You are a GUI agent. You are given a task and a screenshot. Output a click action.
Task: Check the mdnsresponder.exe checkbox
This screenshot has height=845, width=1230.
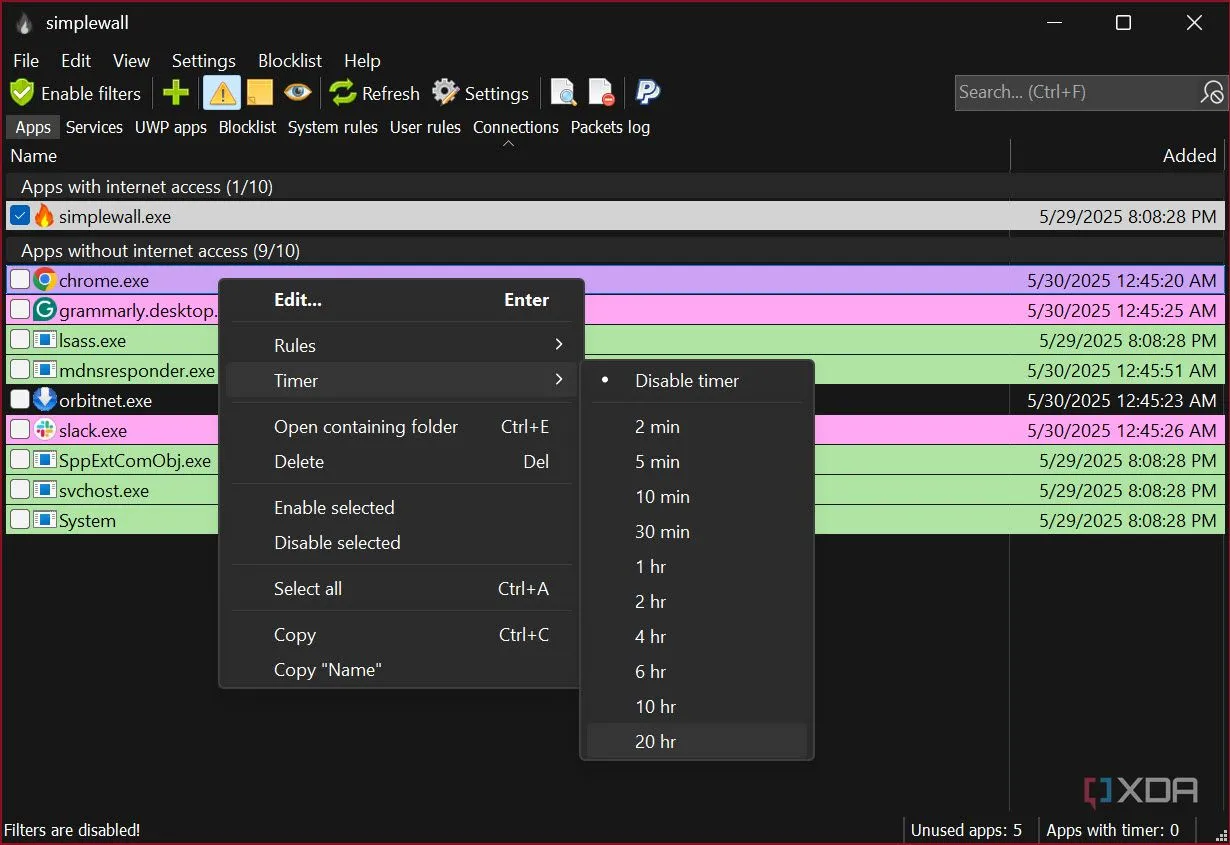click(x=20, y=370)
